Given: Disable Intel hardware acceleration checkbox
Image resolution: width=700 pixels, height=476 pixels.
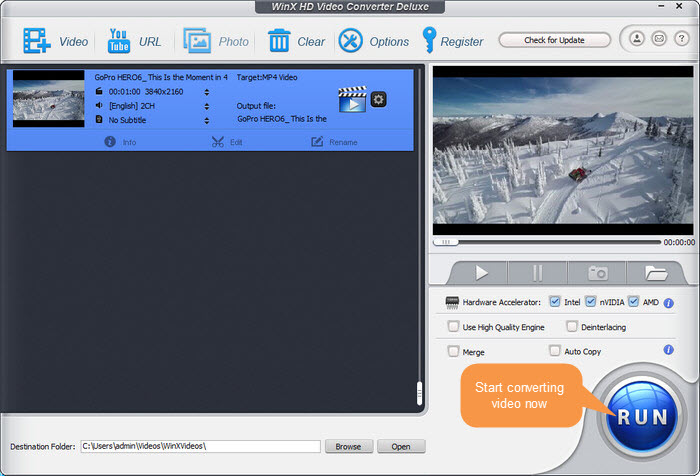Looking at the screenshot, I should click(554, 301).
